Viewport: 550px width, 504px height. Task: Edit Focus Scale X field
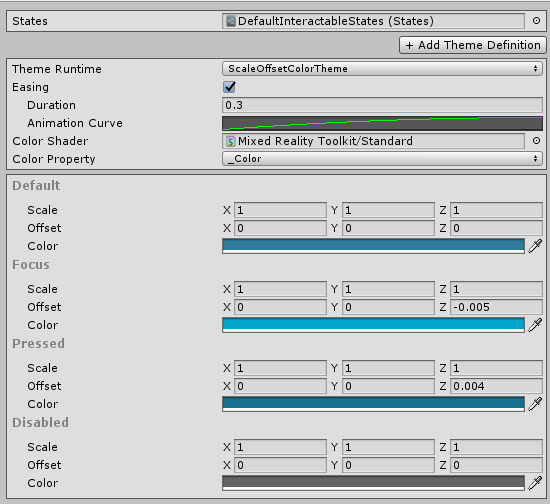coord(280,289)
